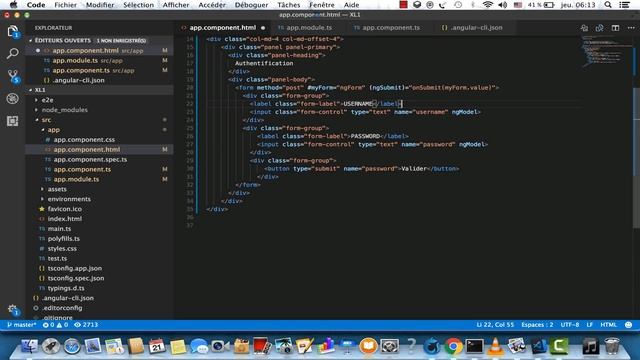Open Google Chrome from the Dock

click(453, 346)
